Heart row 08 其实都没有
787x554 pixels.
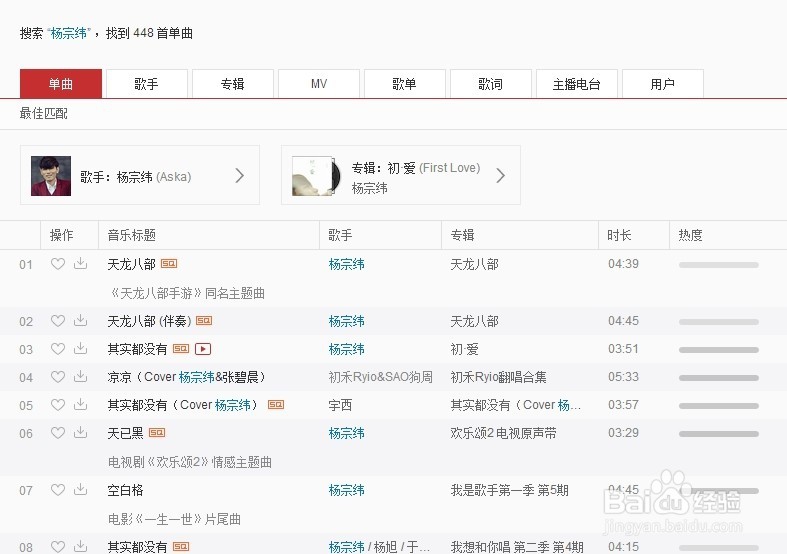[58, 547]
